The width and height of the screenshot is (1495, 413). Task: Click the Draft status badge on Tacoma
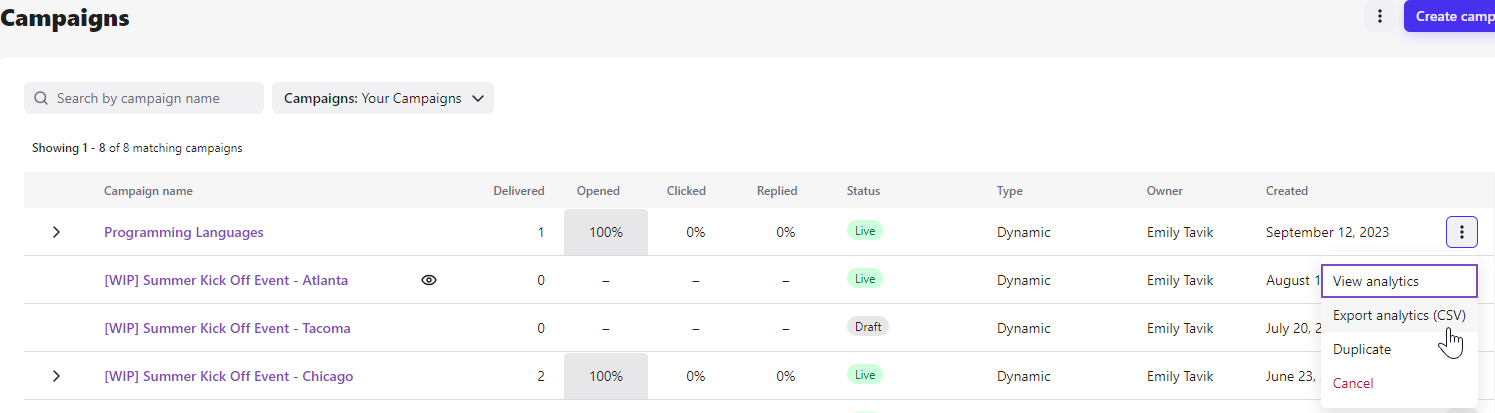tap(868, 326)
